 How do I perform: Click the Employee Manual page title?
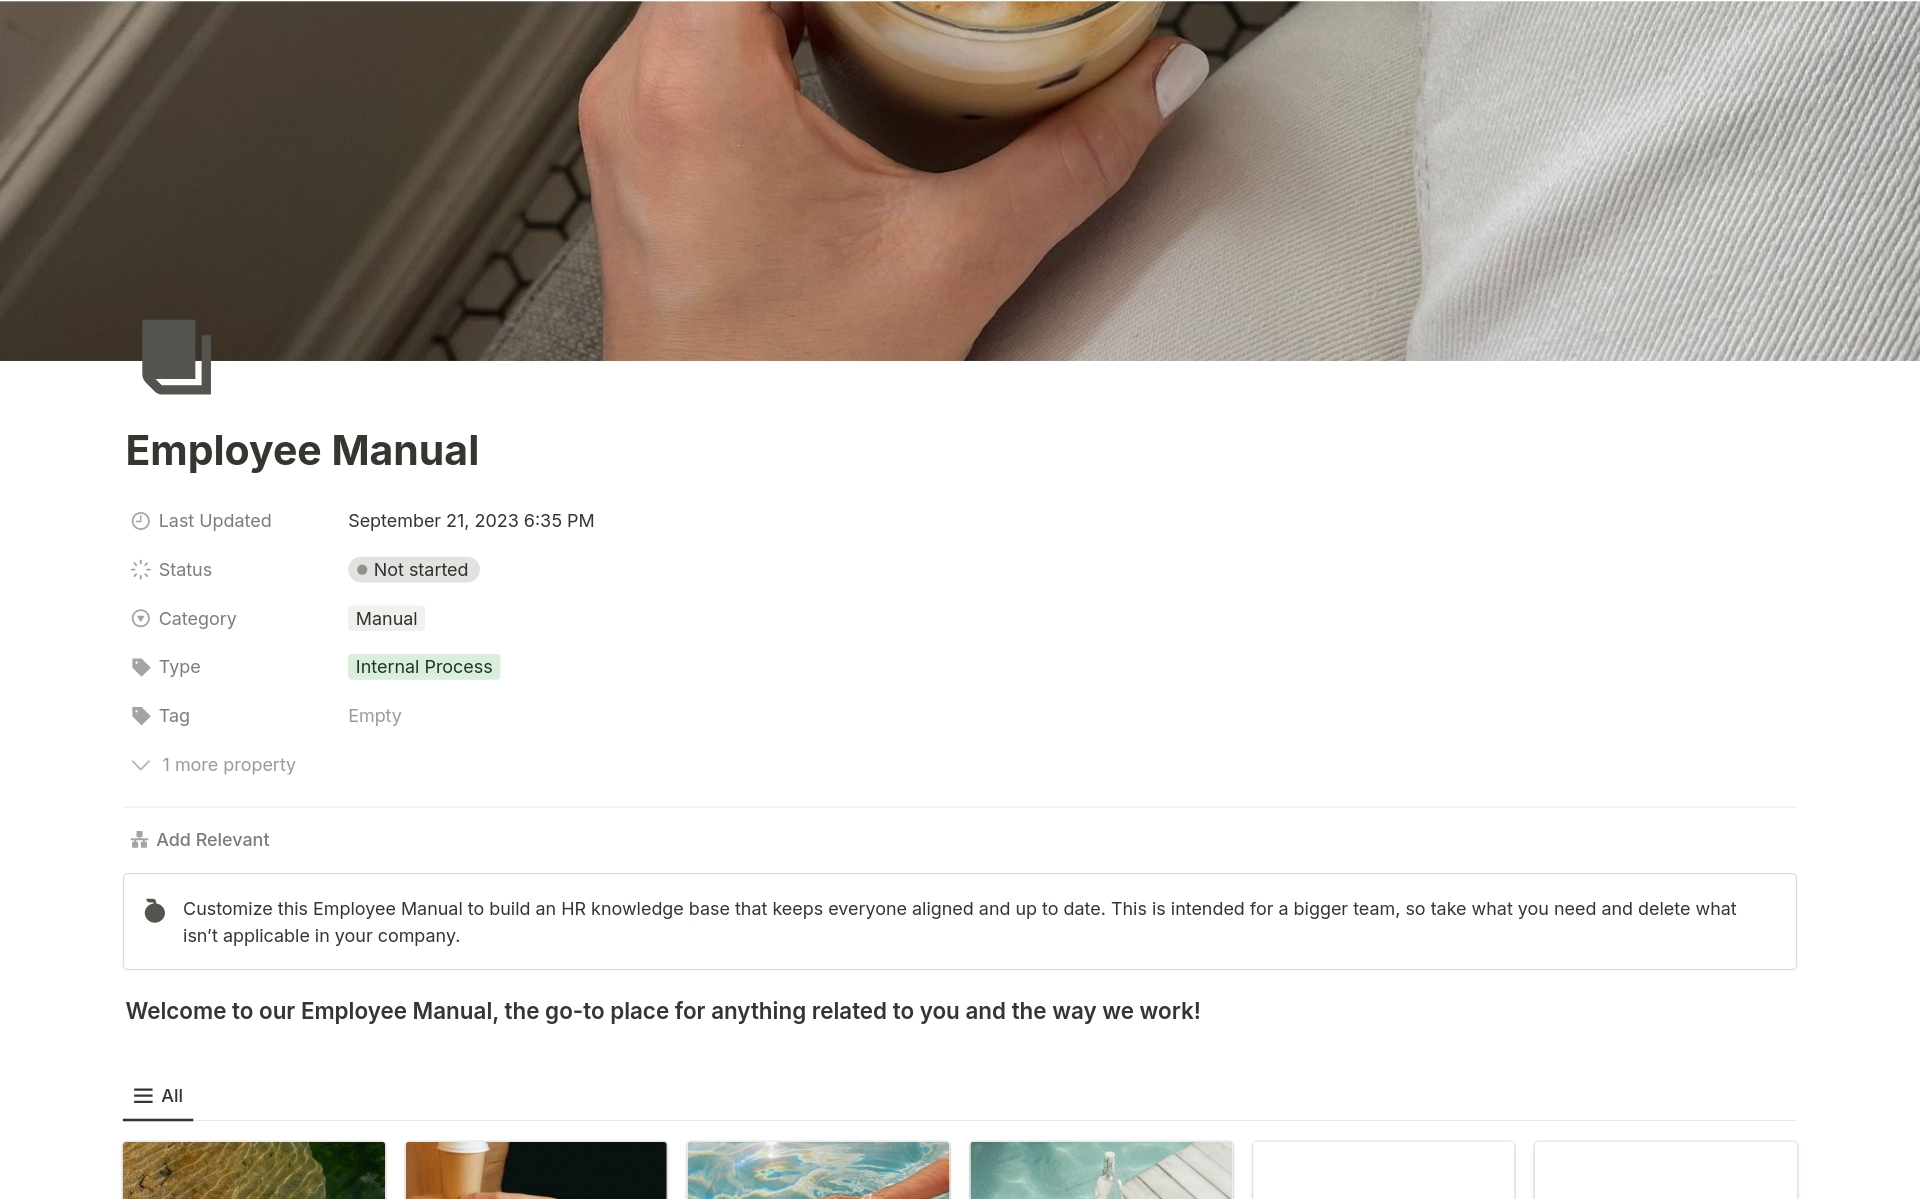[x=302, y=451]
